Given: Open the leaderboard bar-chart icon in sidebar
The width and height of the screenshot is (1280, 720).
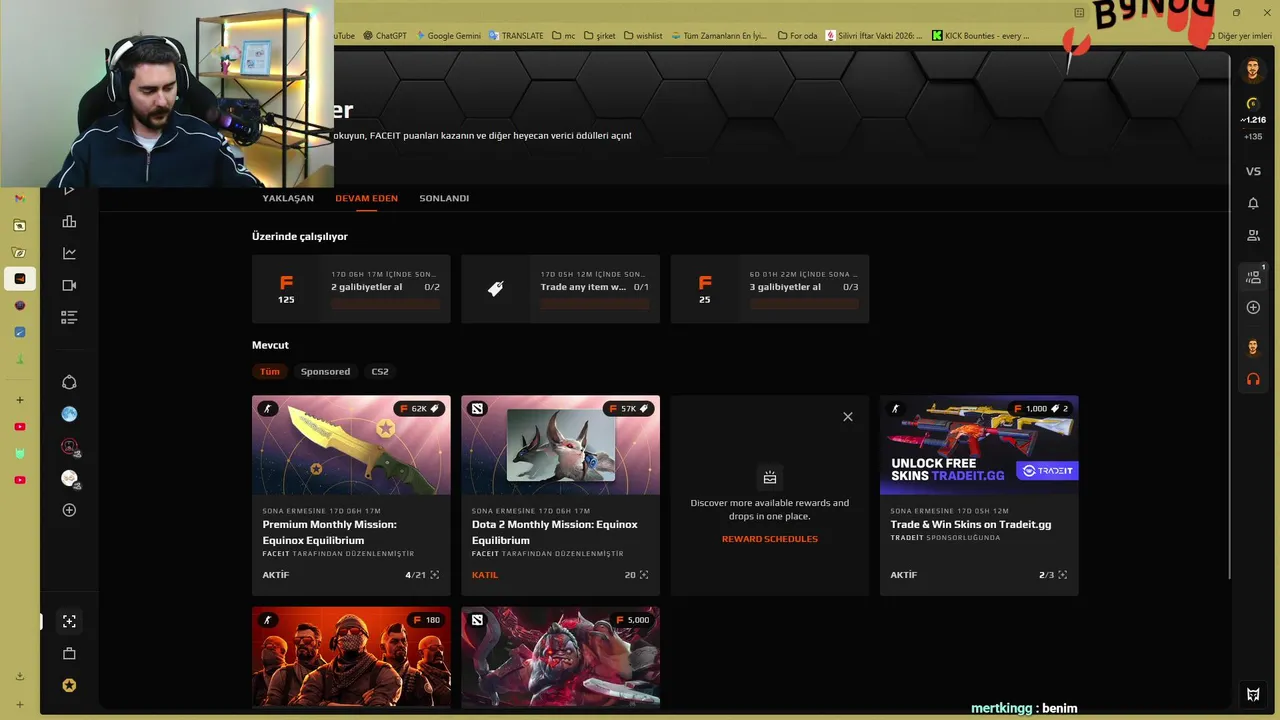Looking at the screenshot, I should 69,221.
